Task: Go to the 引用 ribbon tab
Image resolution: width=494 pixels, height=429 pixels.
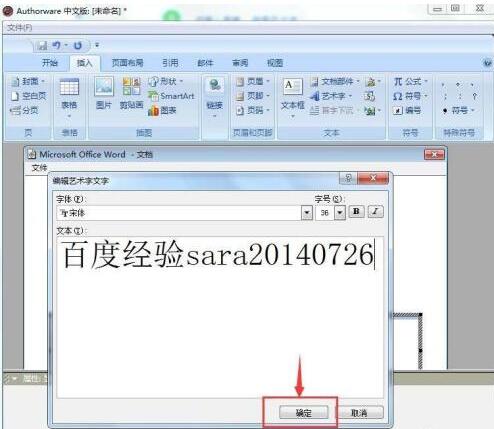Action: click(170, 62)
